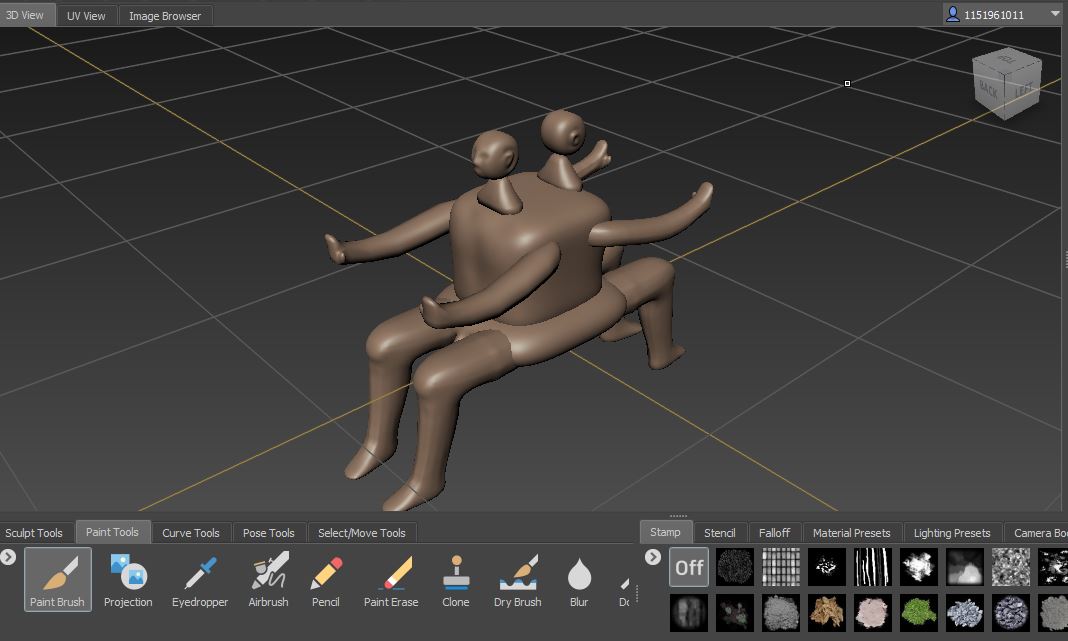The image size is (1068, 641).
Task: Activate the Clone stamp tool
Action: (x=456, y=579)
